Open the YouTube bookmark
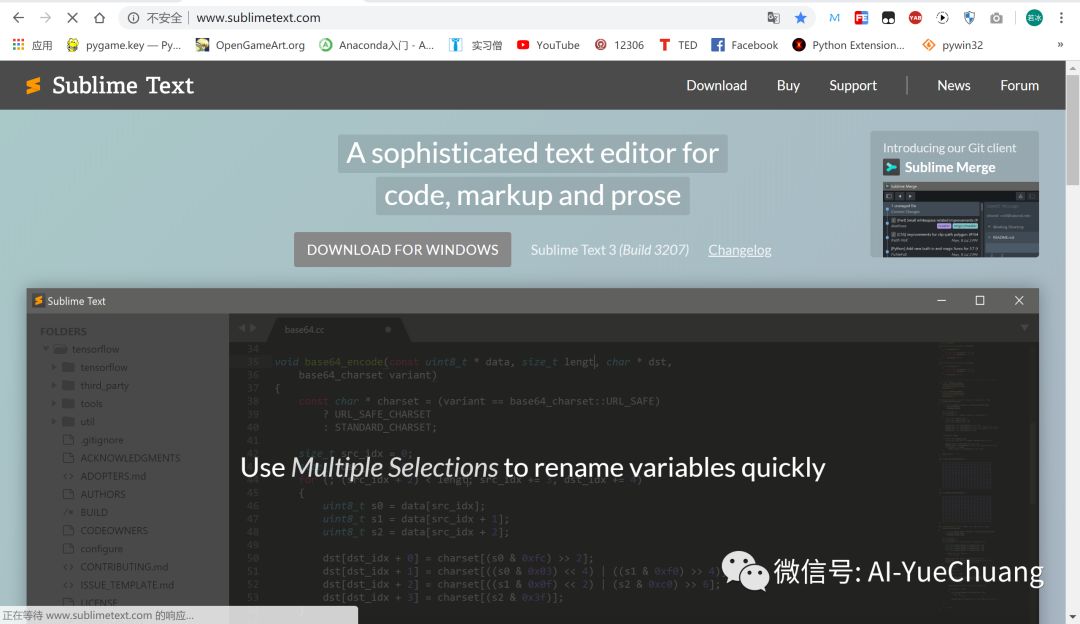This screenshot has width=1080, height=624. [548, 45]
